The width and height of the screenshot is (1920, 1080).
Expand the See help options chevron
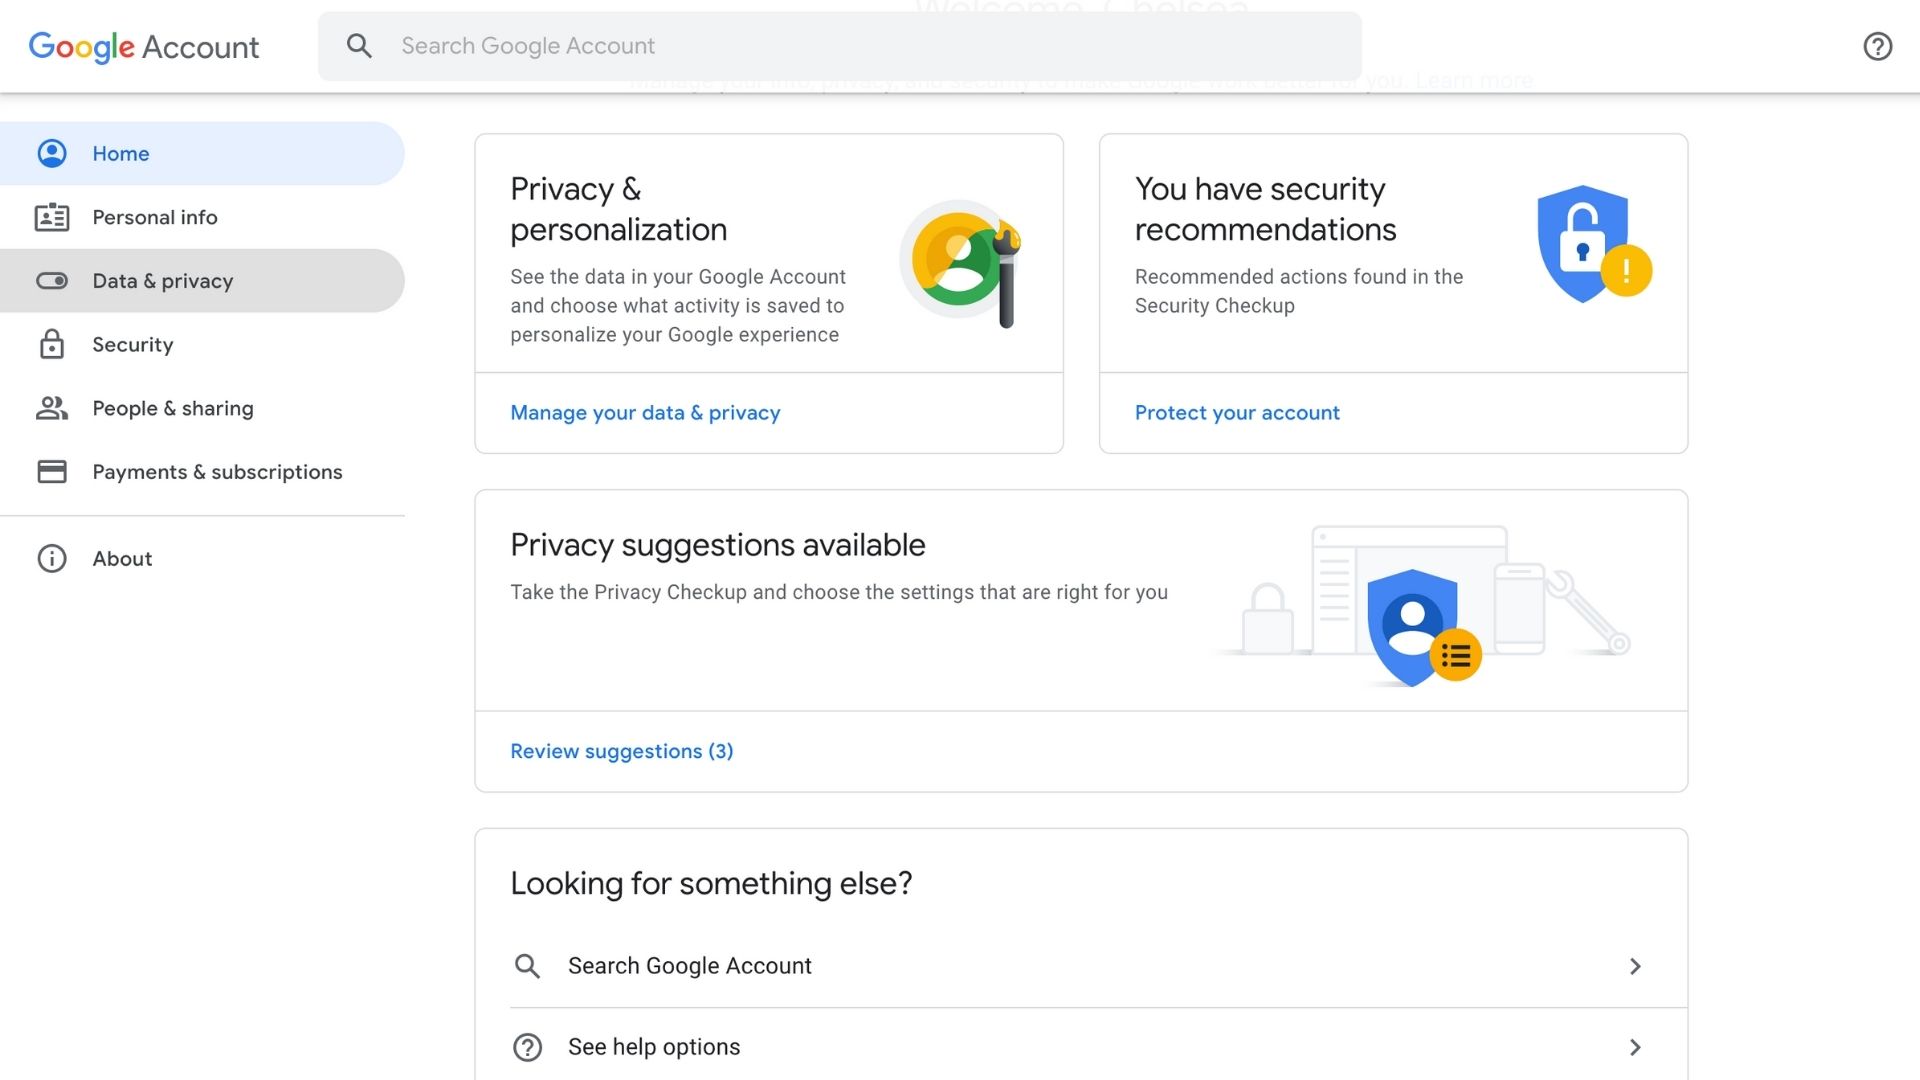[x=1635, y=1047]
